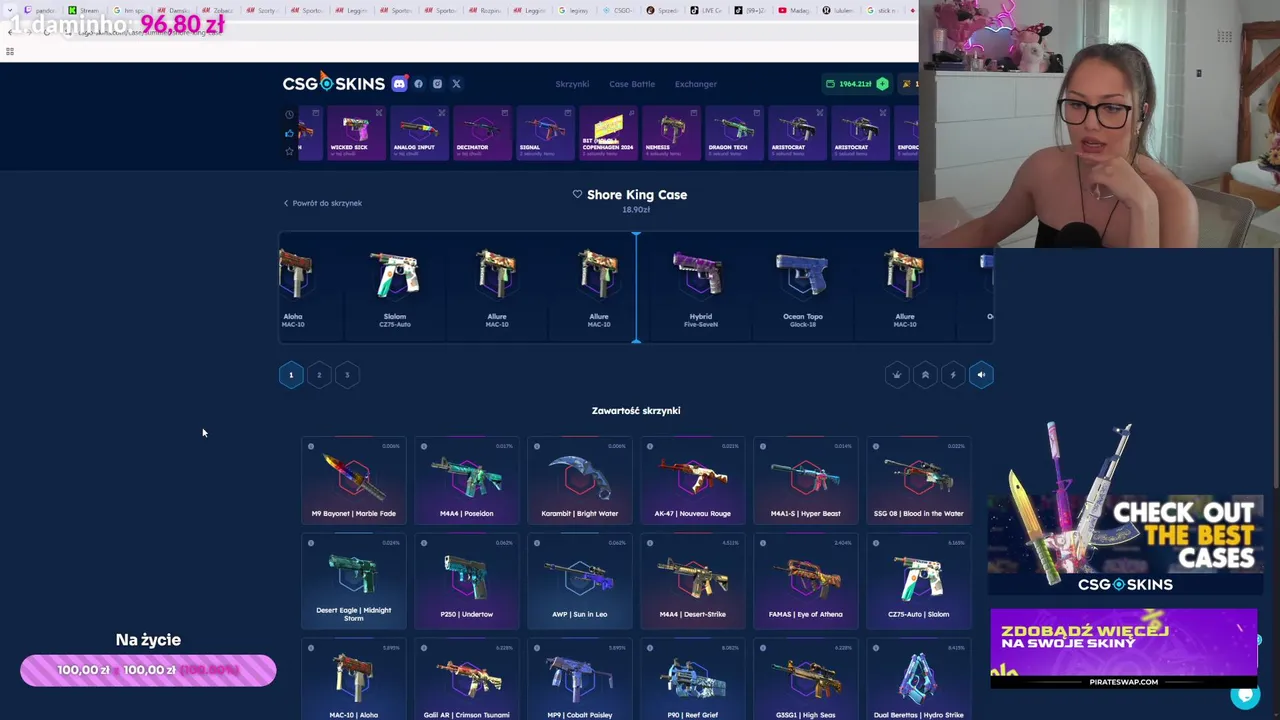Select opening three cases

pyautogui.click(x=347, y=375)
